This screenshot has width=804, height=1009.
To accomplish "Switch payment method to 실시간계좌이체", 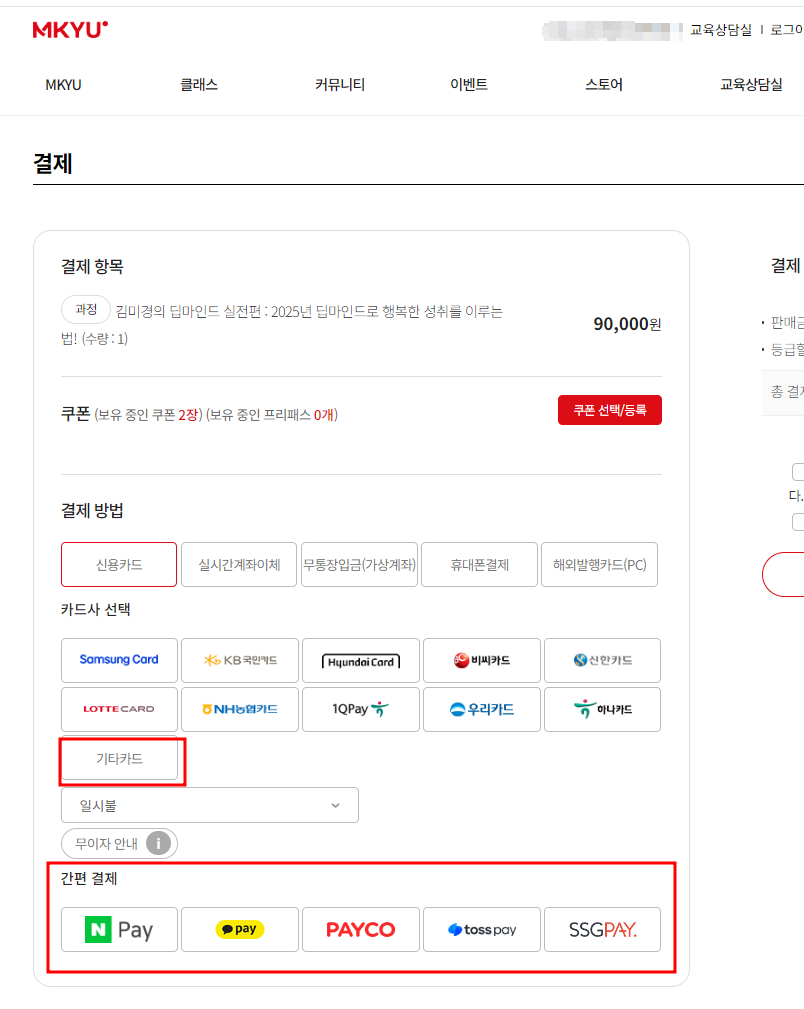I will coord(239,565).
